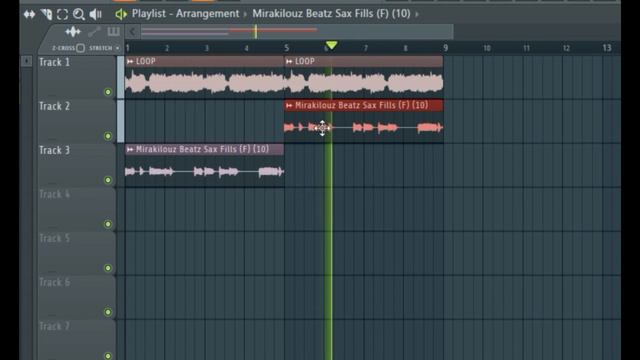This screenshot has height=360, width=640.
Task: Select red Sax Fills waveform on Track 2
Action: (x=364, y=128)
